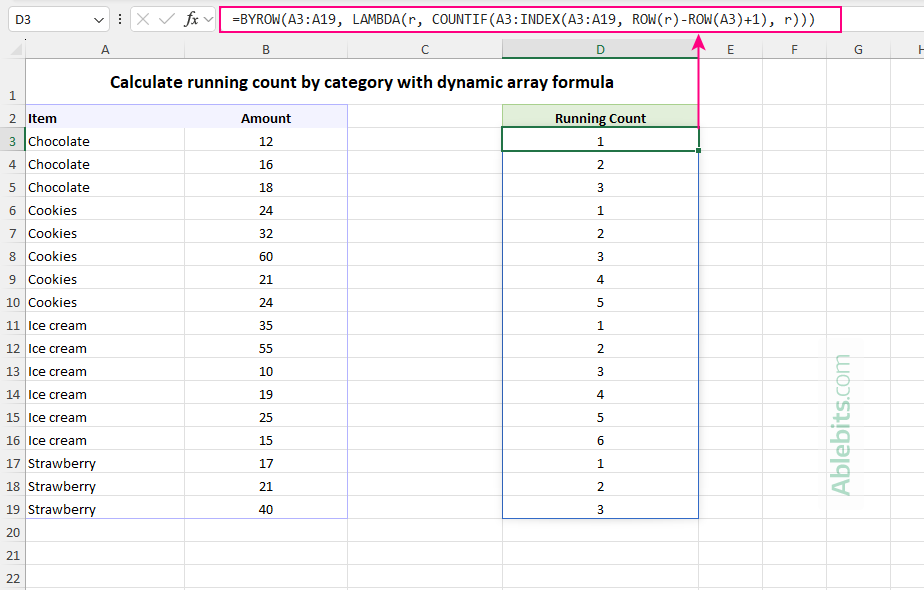This screenshot has height=590, width=924.
Task: Click the amount cell with value 17
Action: point(266,463)
